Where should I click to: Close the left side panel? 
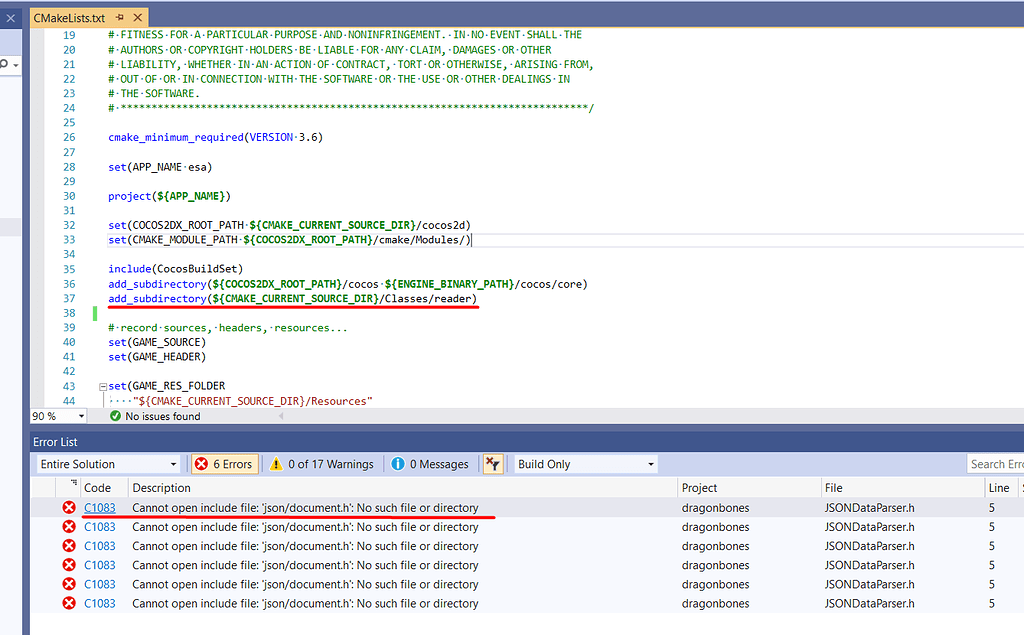(x=10, y=18)
